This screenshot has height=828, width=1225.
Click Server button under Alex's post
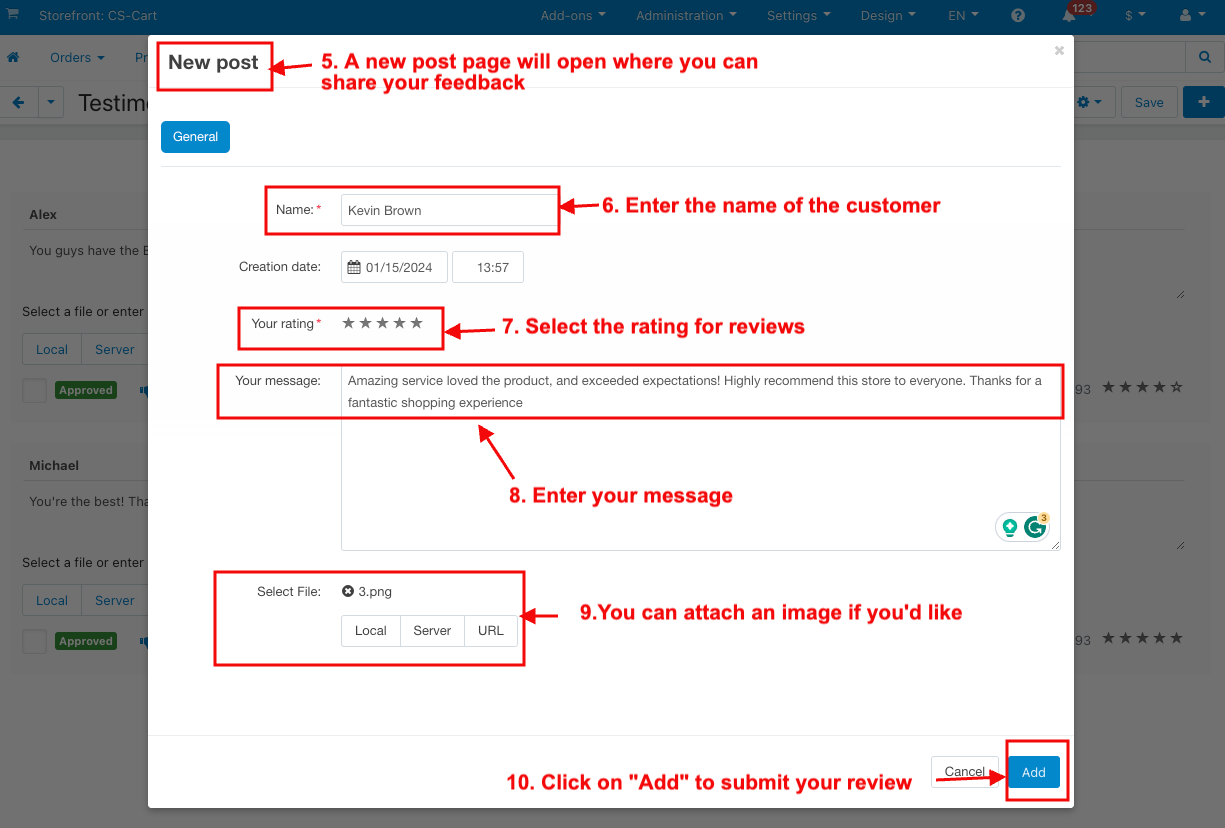pos(114,349)
